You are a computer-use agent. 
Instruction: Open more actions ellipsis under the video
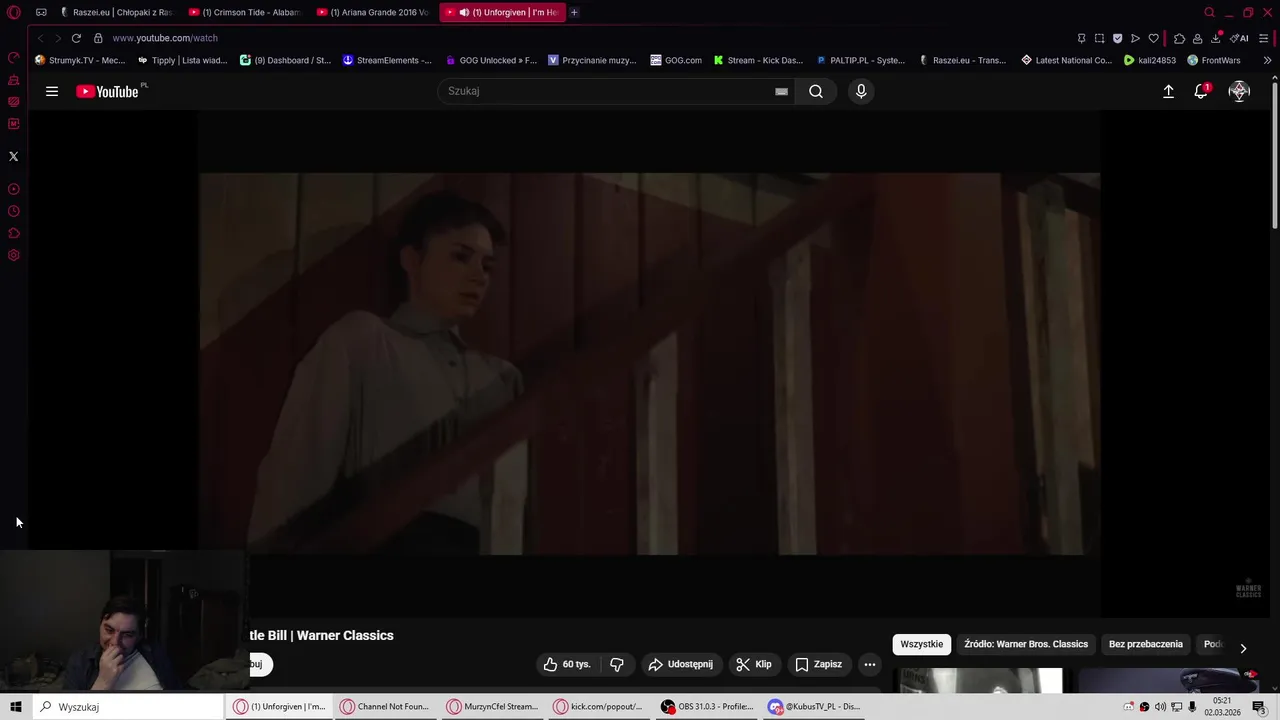[870, 664]
